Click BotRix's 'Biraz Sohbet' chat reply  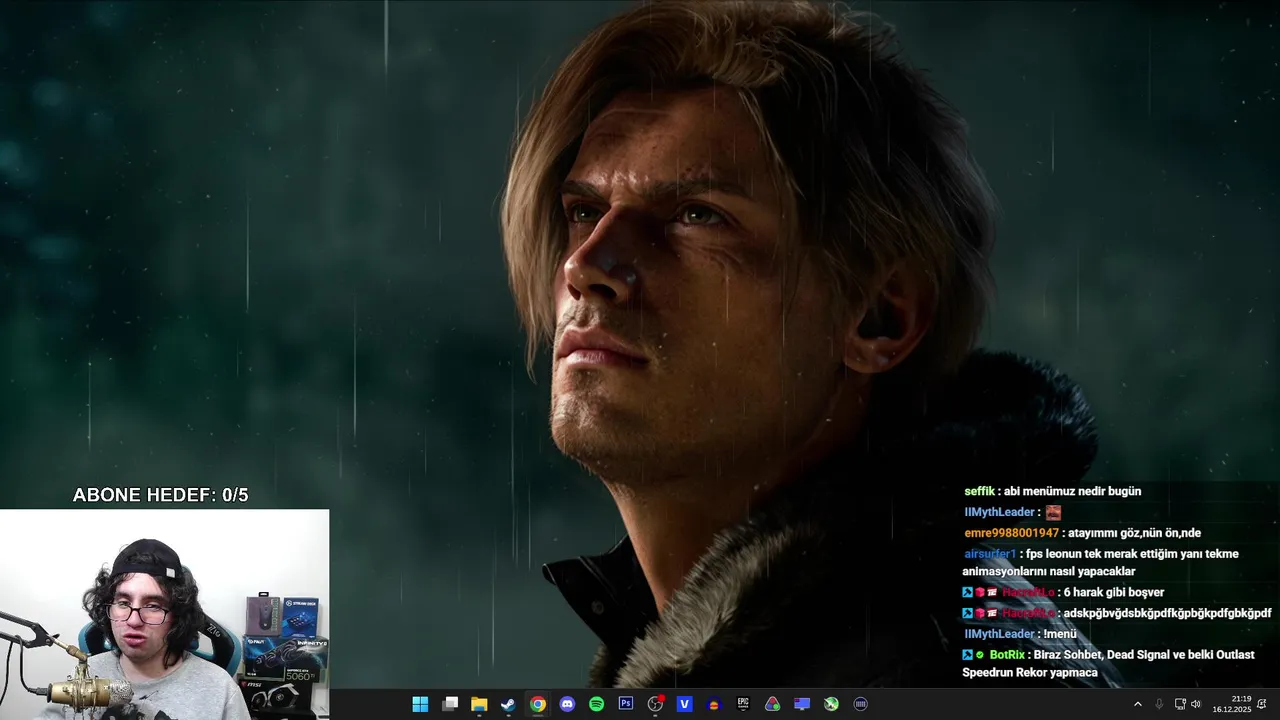(1108, 663)
